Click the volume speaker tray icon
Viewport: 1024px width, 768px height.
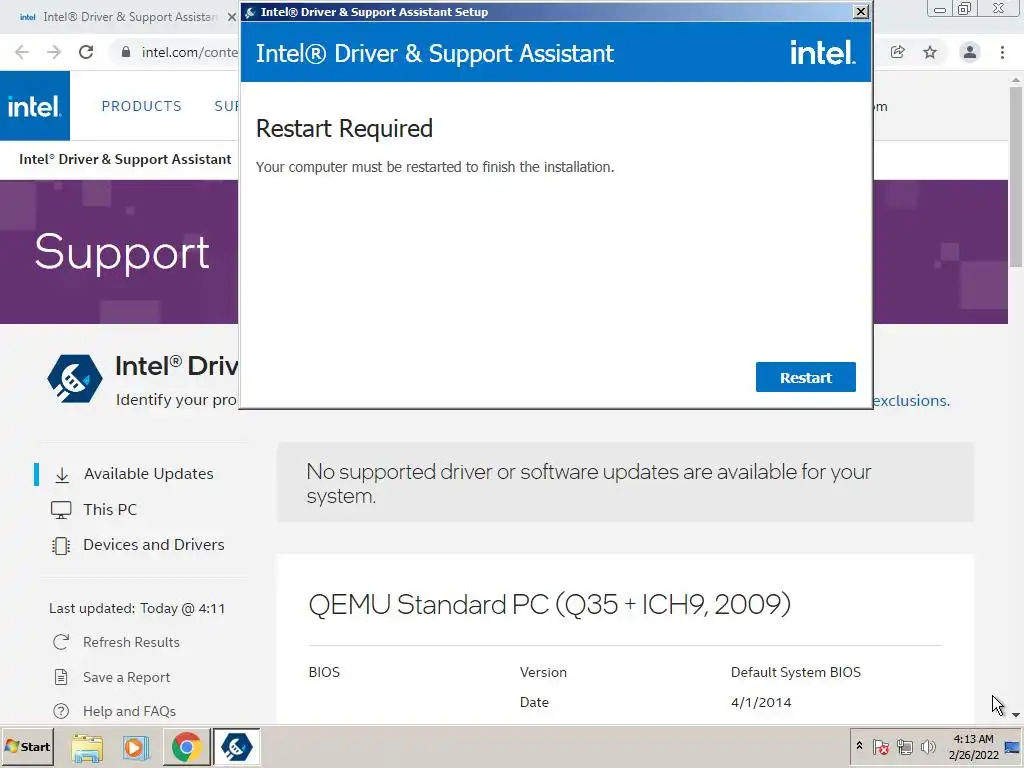928,746
